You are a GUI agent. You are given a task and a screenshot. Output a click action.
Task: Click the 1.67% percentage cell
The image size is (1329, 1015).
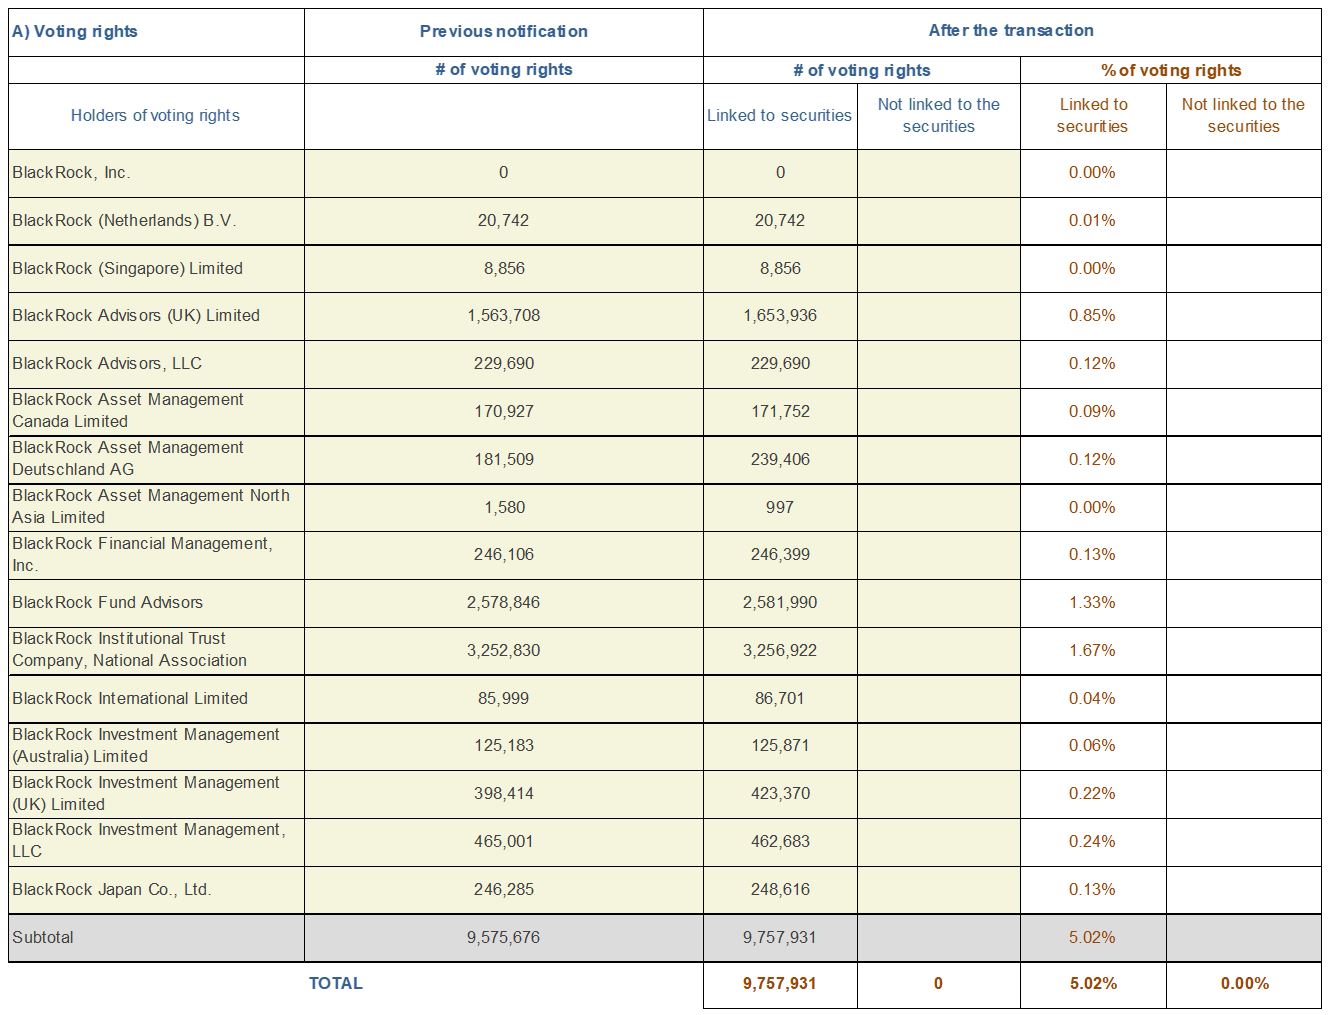point(1092,651)
